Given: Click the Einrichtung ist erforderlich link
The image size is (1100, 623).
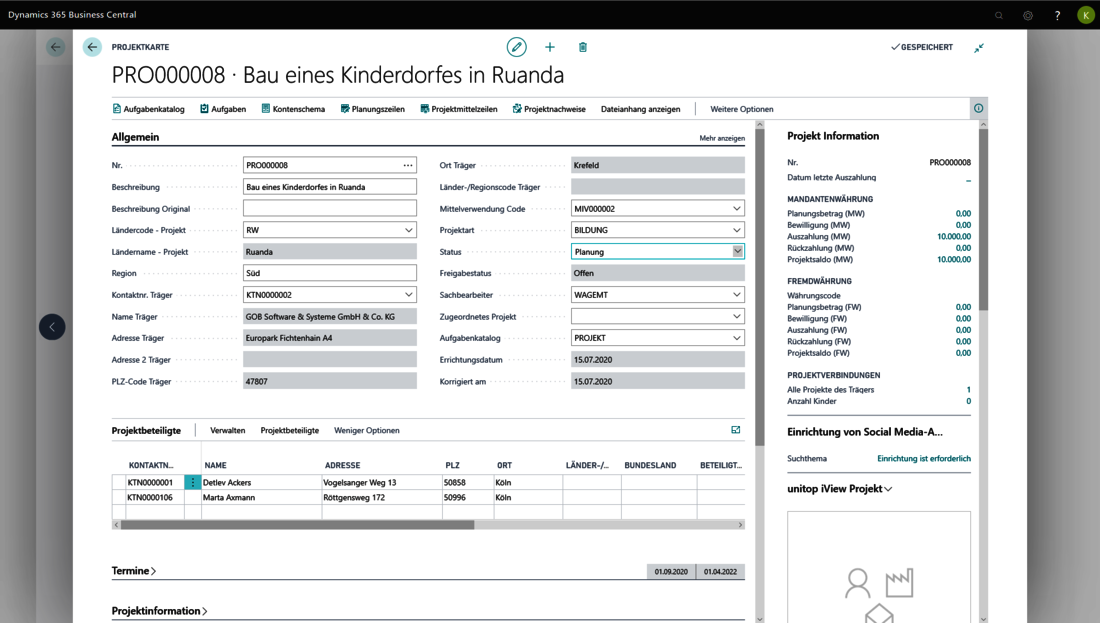Looking at the screenshot, I should click(x=924, y=459).
